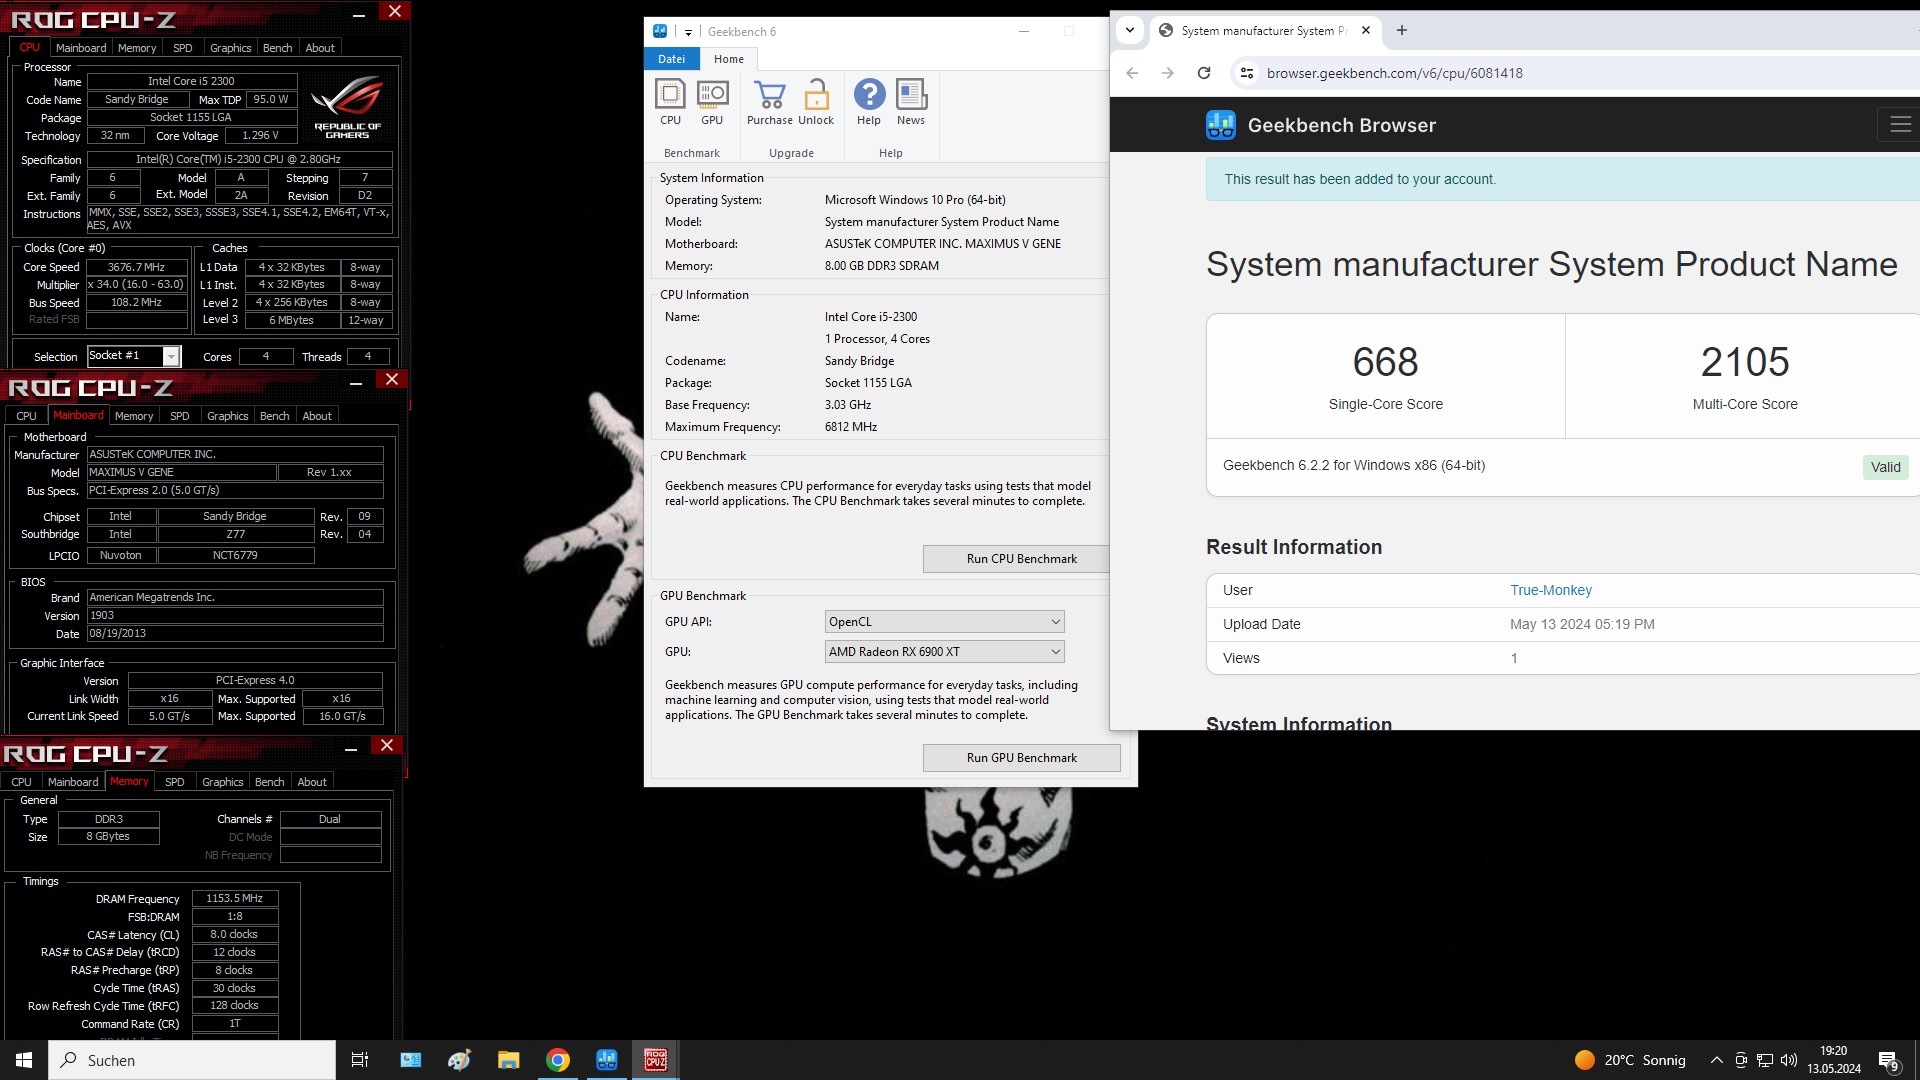Click the browser address bar URL
This screenshot has width=1920, height=1080.
1394,73
